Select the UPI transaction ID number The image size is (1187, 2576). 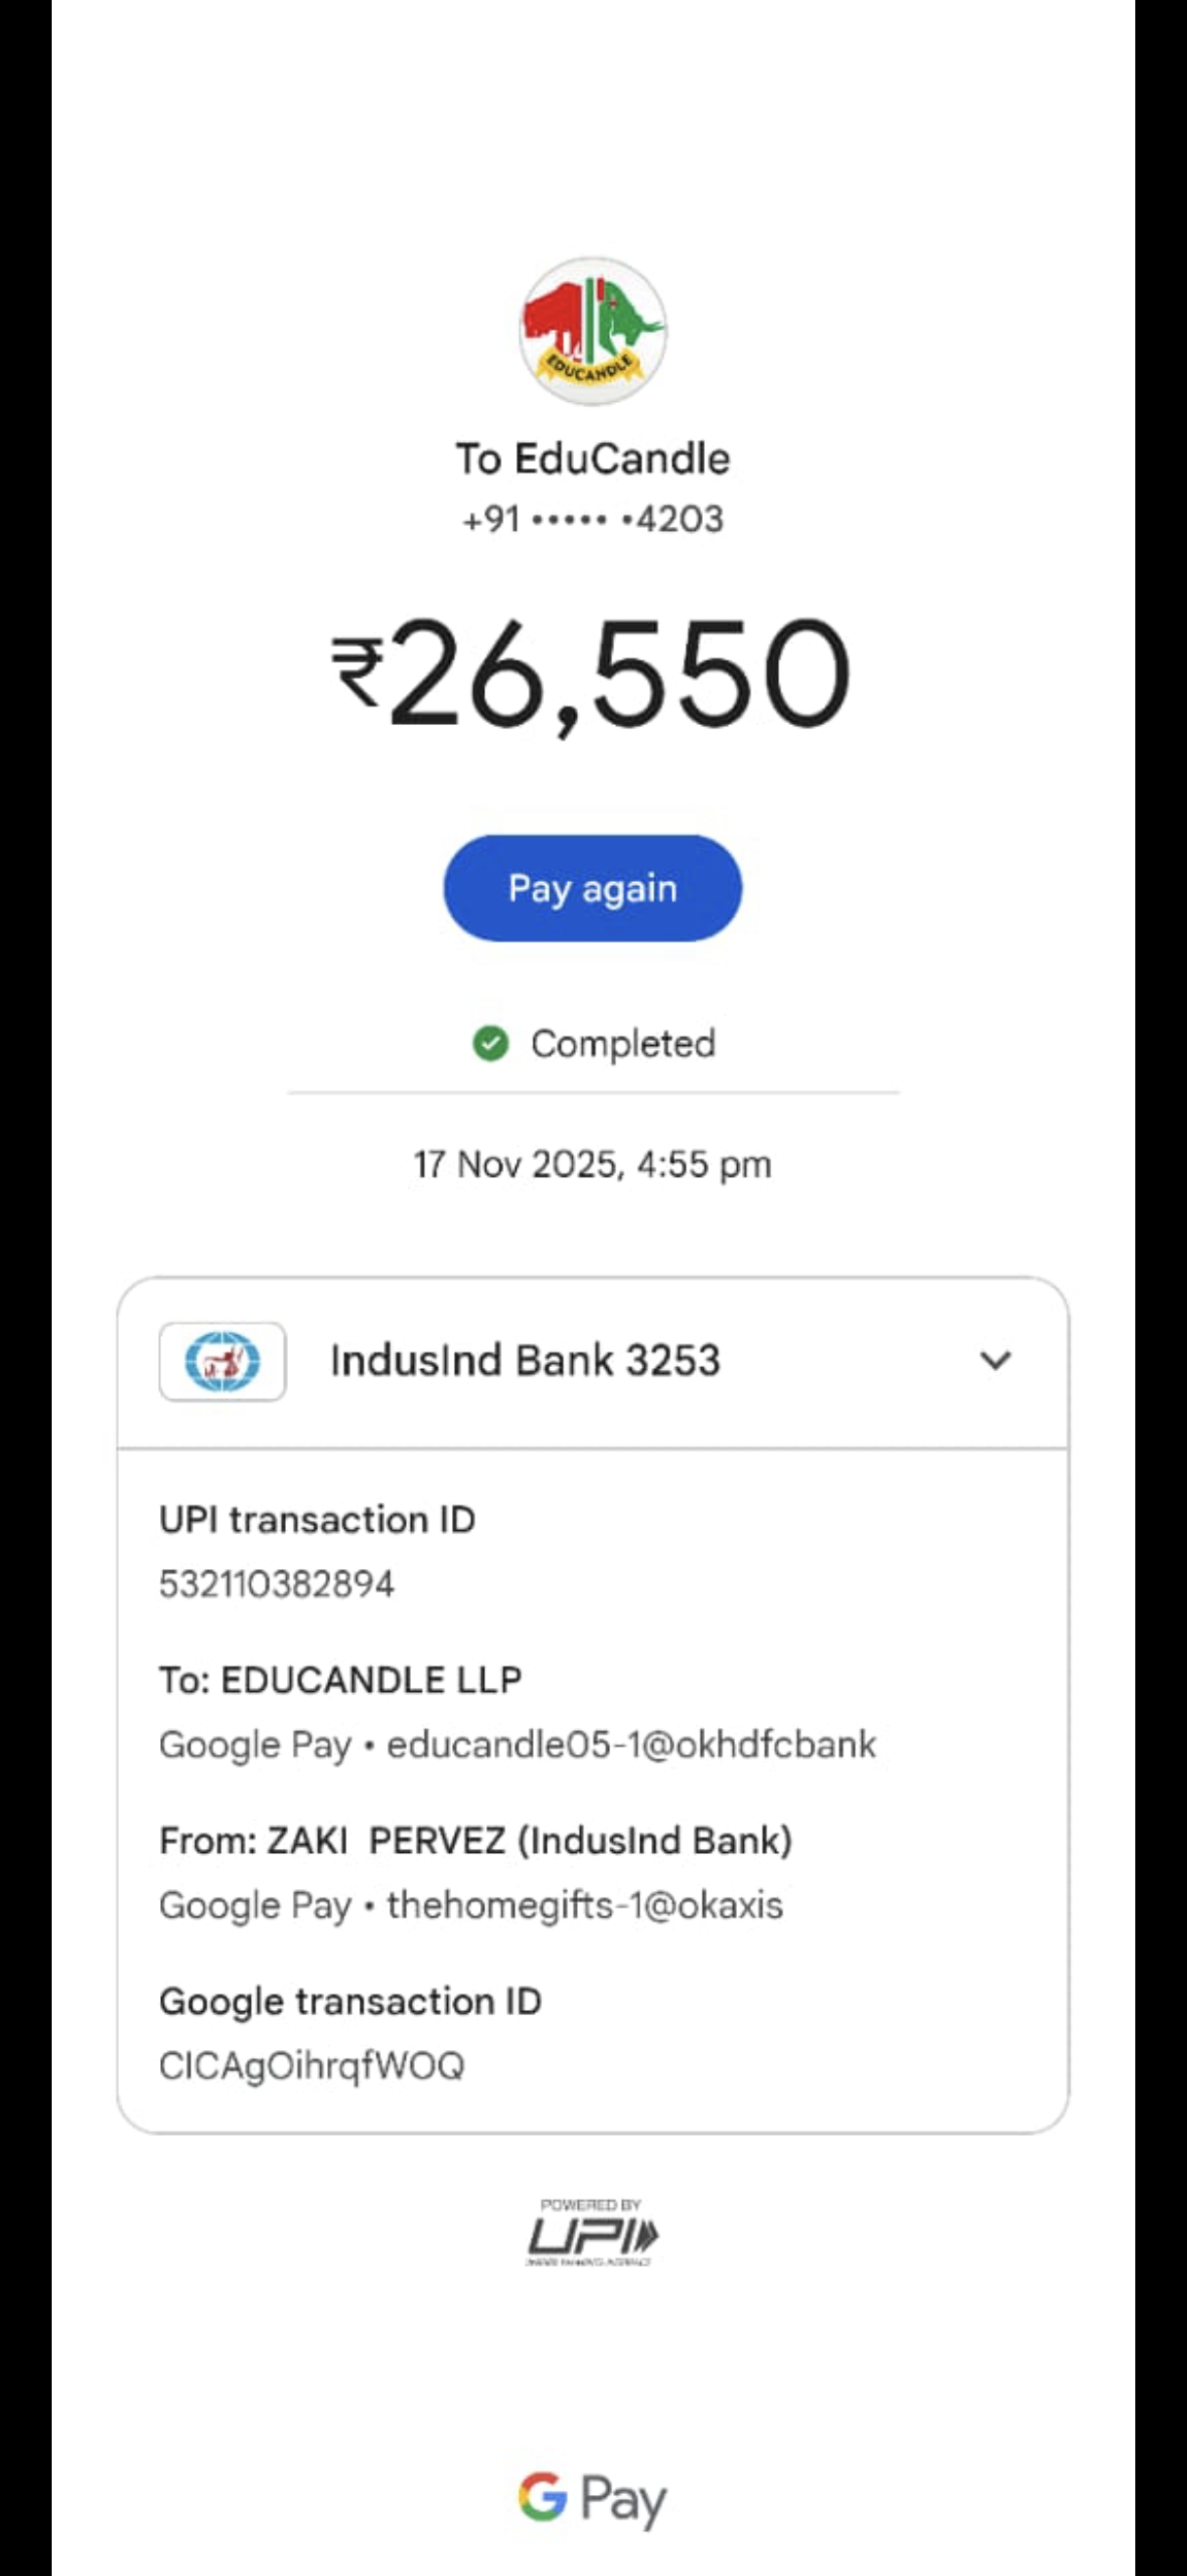coord(277,1584)
